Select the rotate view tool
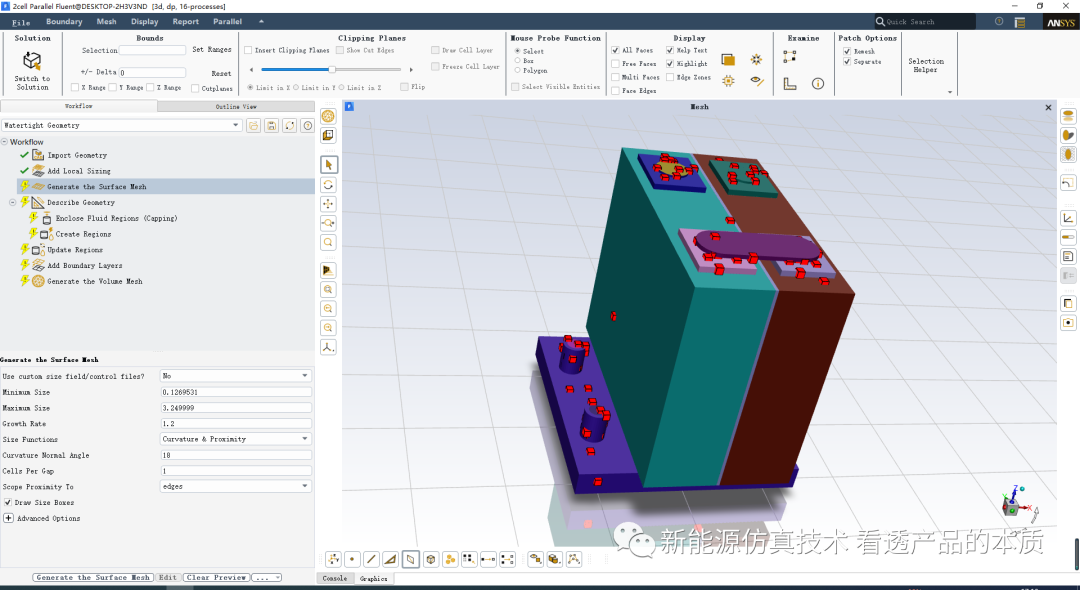The height and width of the screenshot is (590, 1080). point(329,185)
